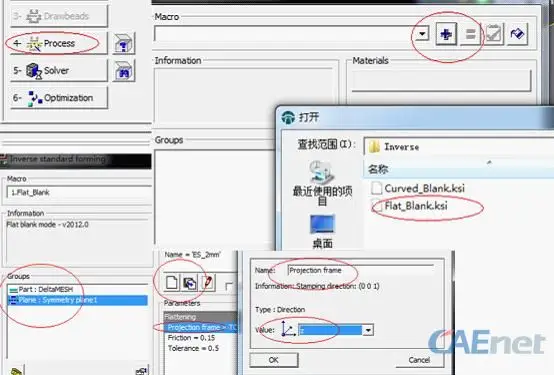Screen dimensions: 554x375
Task: Go to 最近使用的项目 recent items
Action: [322, 184]
